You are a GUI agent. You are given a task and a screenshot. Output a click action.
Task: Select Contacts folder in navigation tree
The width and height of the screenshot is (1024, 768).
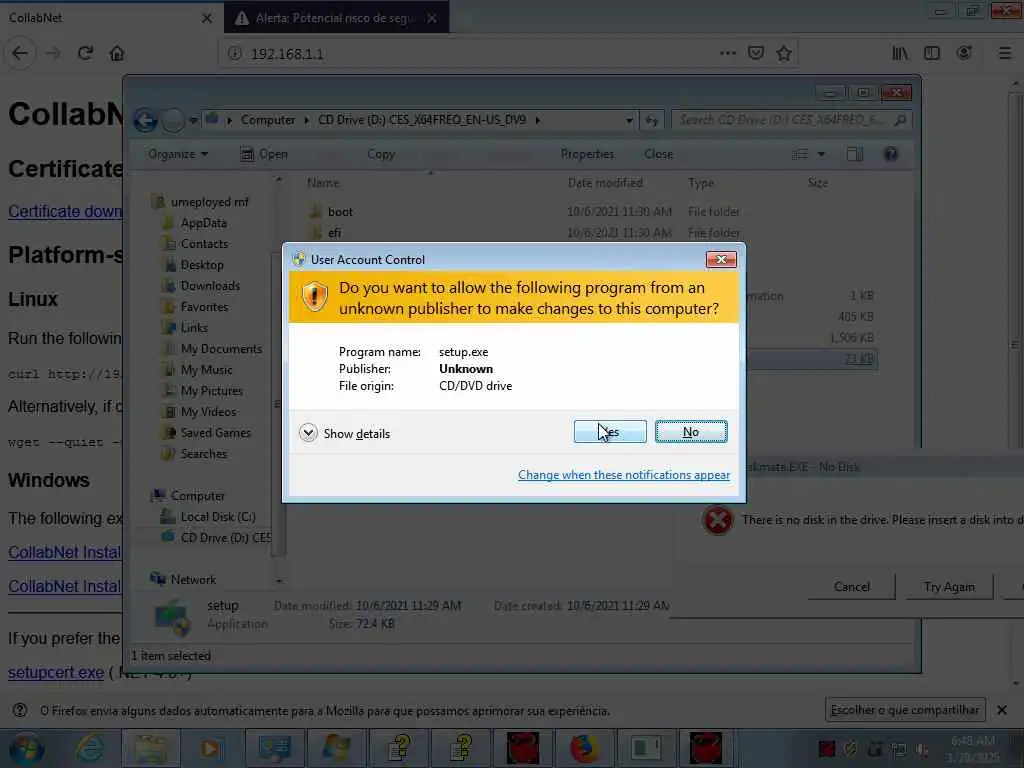click(x=204, y=244)
